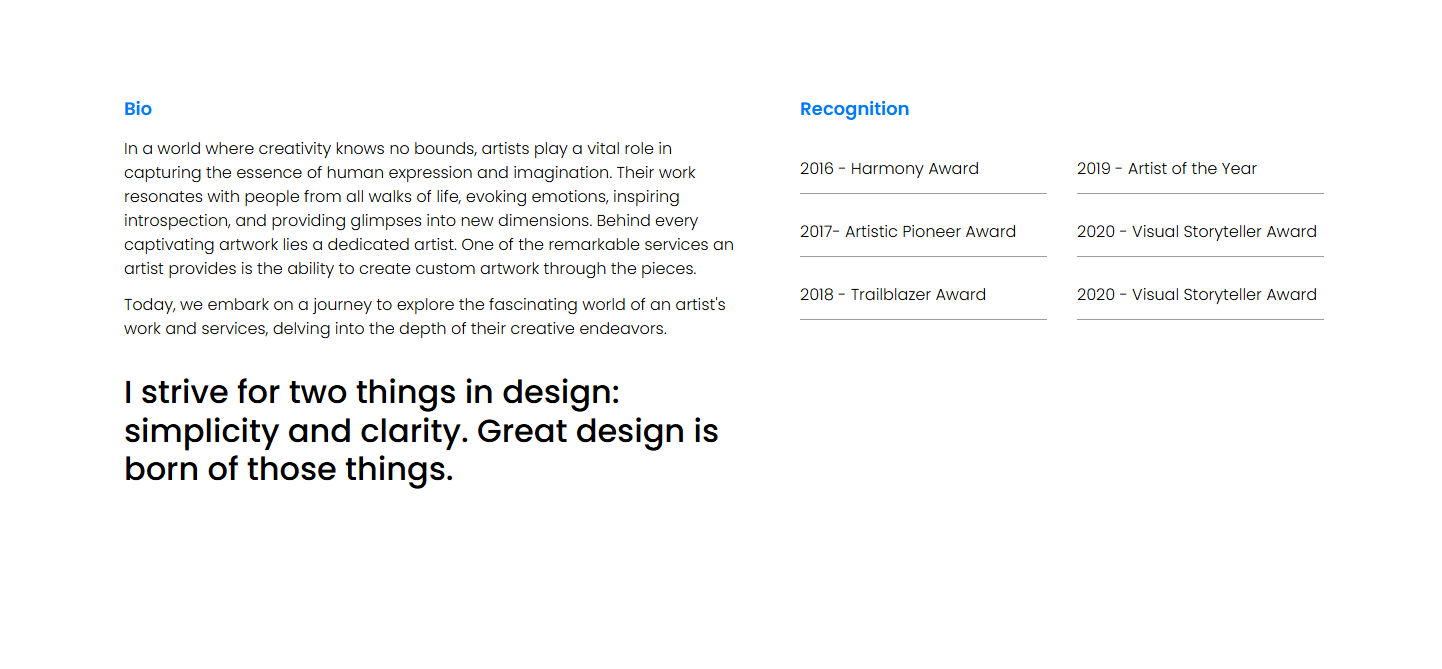The height and width of the screenshot is (669, 1442).
Task: Click the 2019 - Artist of the Year entry
Action: pos(1166,169)
